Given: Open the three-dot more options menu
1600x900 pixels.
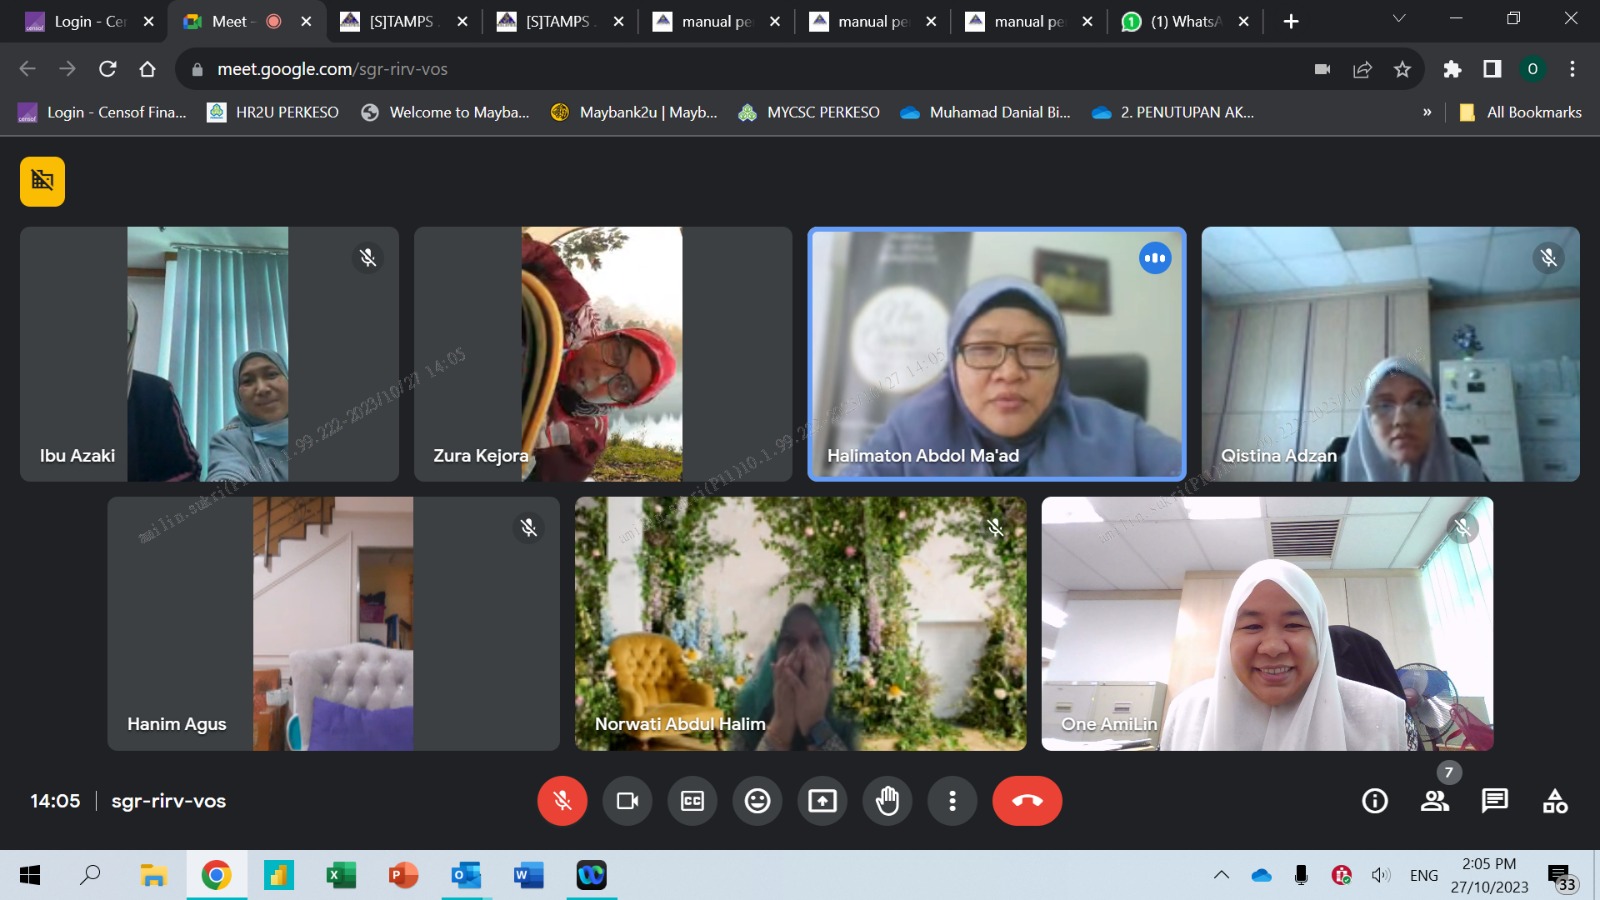Looking at the screenshot, I should click(952, 801).
